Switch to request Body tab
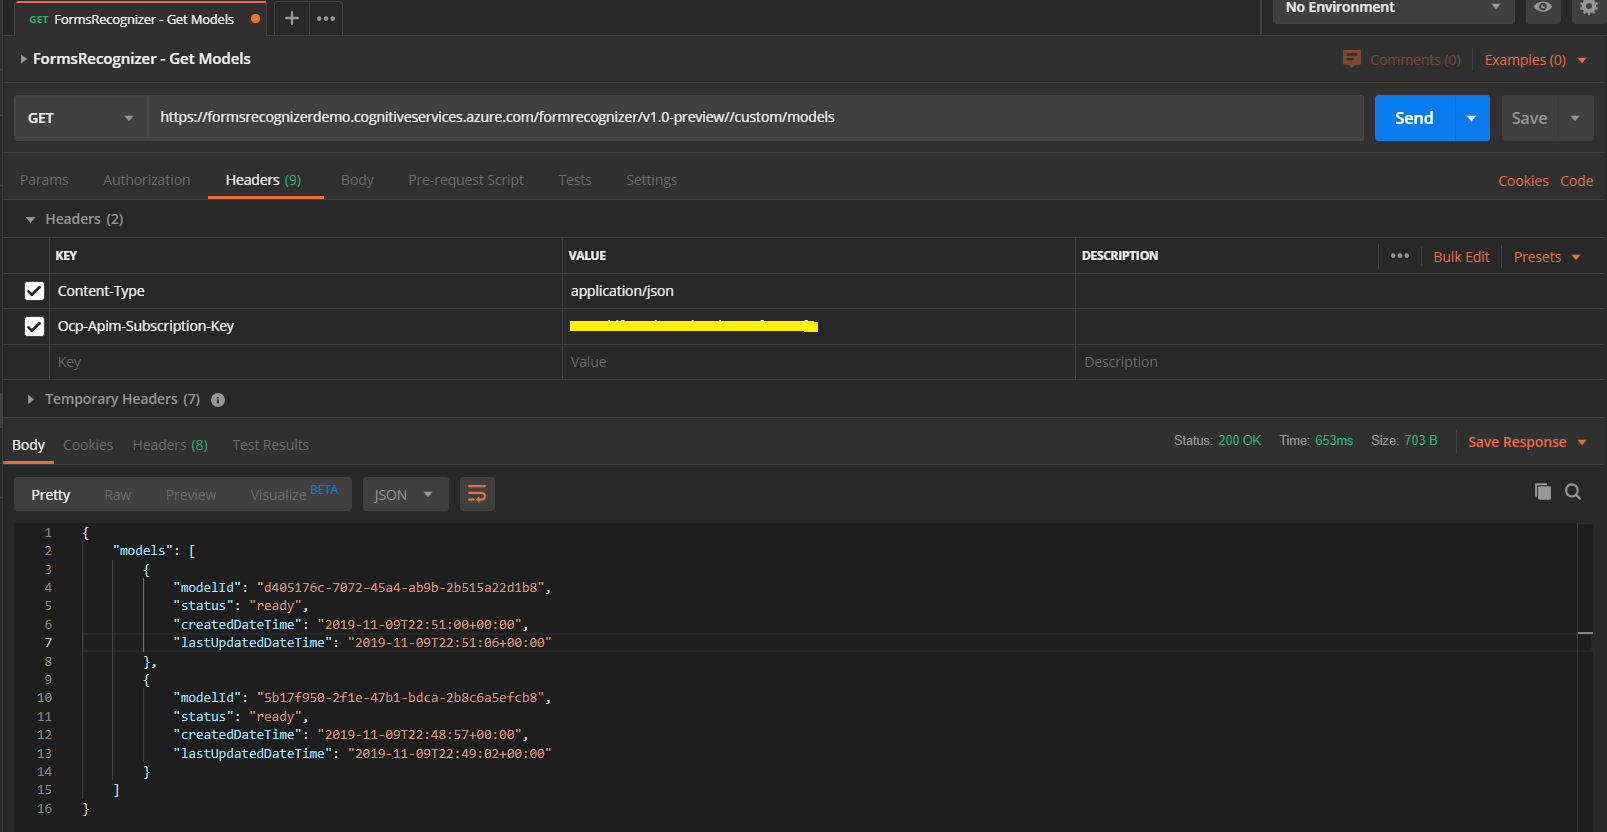 point(357,180)
